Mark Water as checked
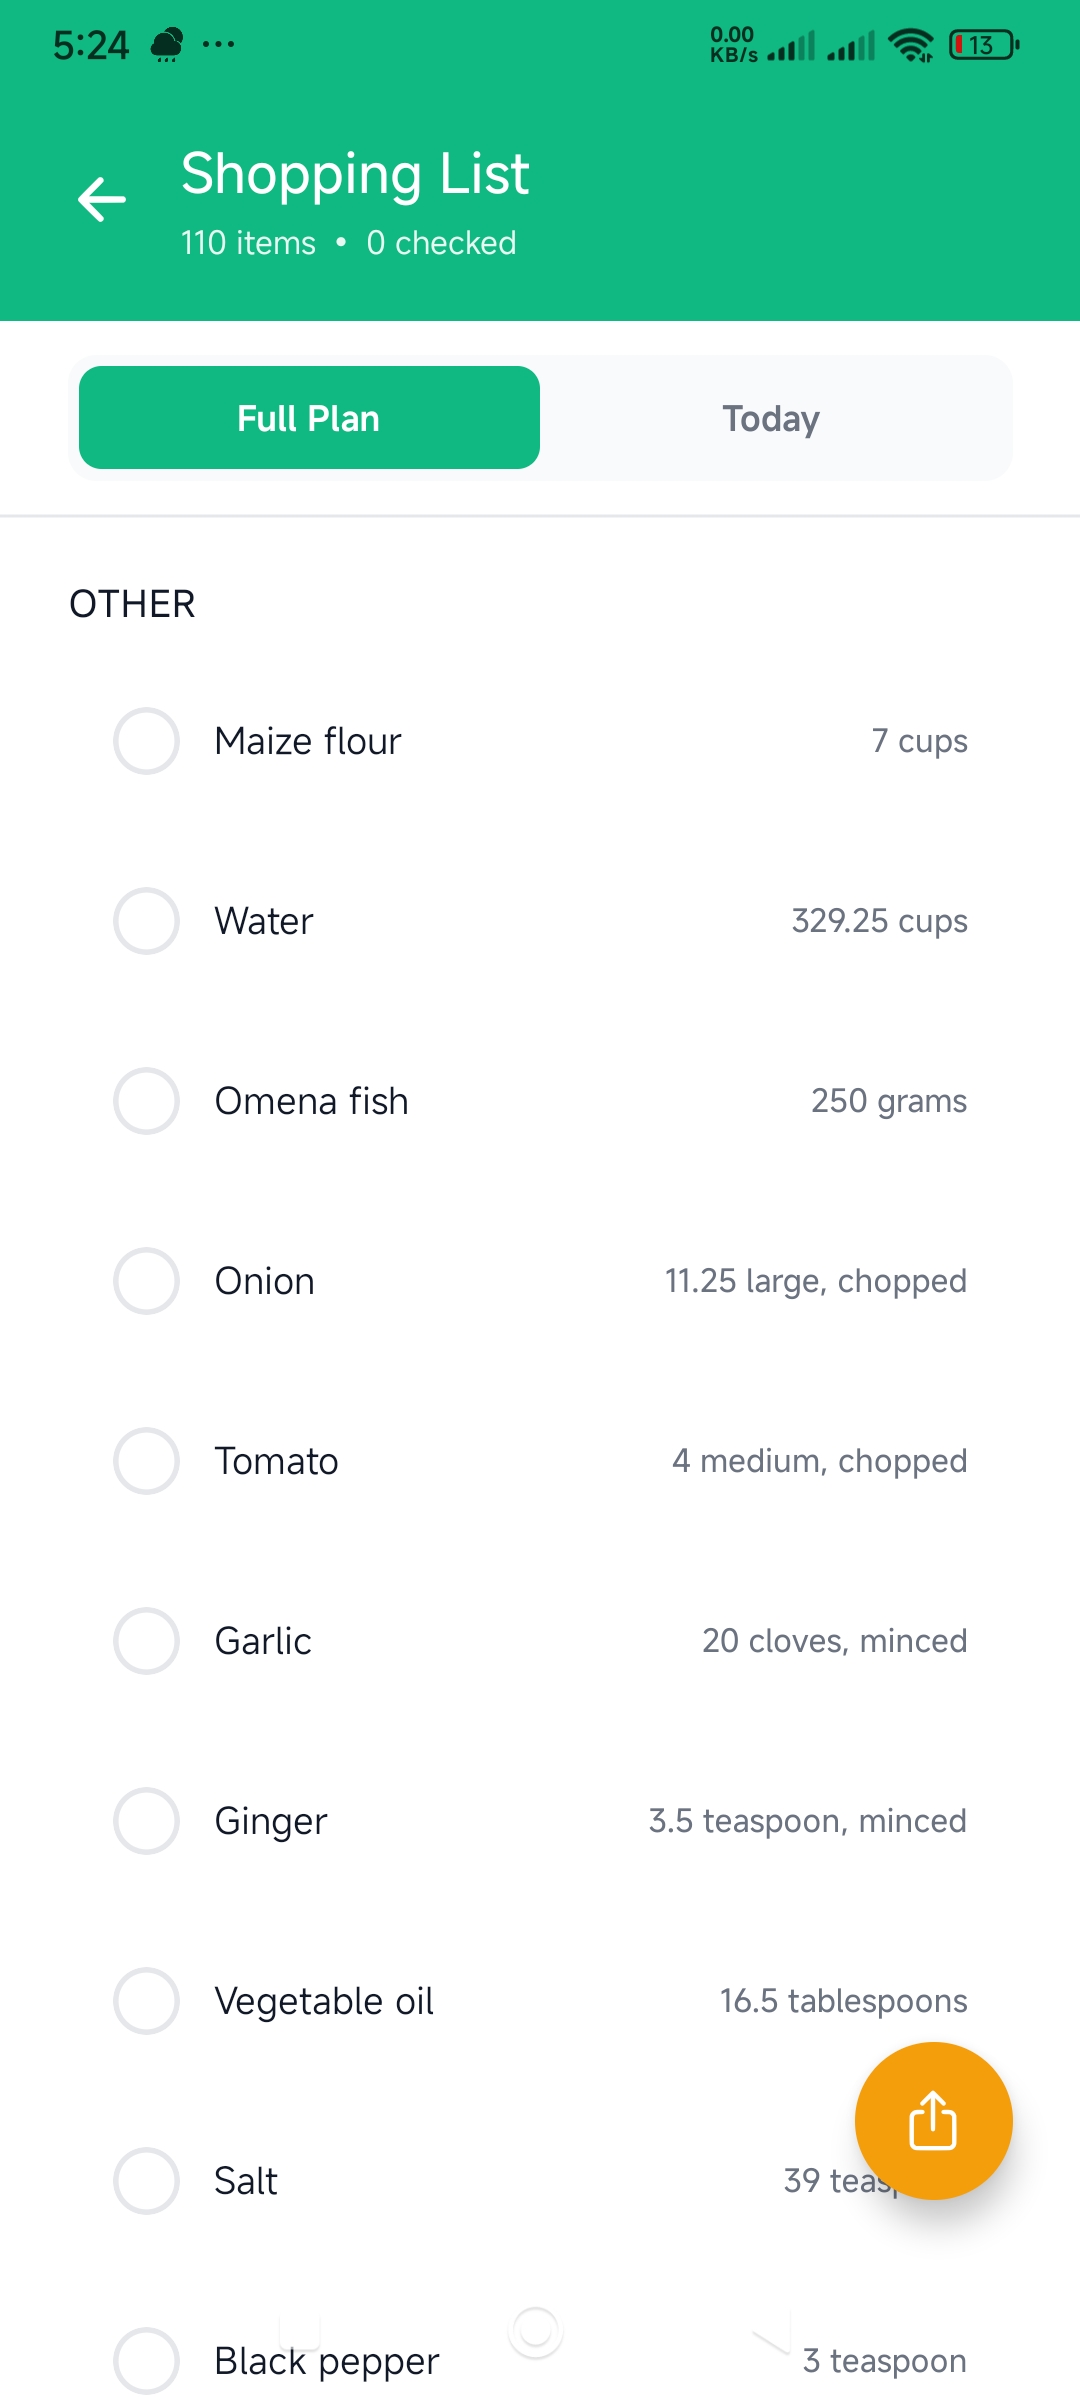 click(146, 921)
